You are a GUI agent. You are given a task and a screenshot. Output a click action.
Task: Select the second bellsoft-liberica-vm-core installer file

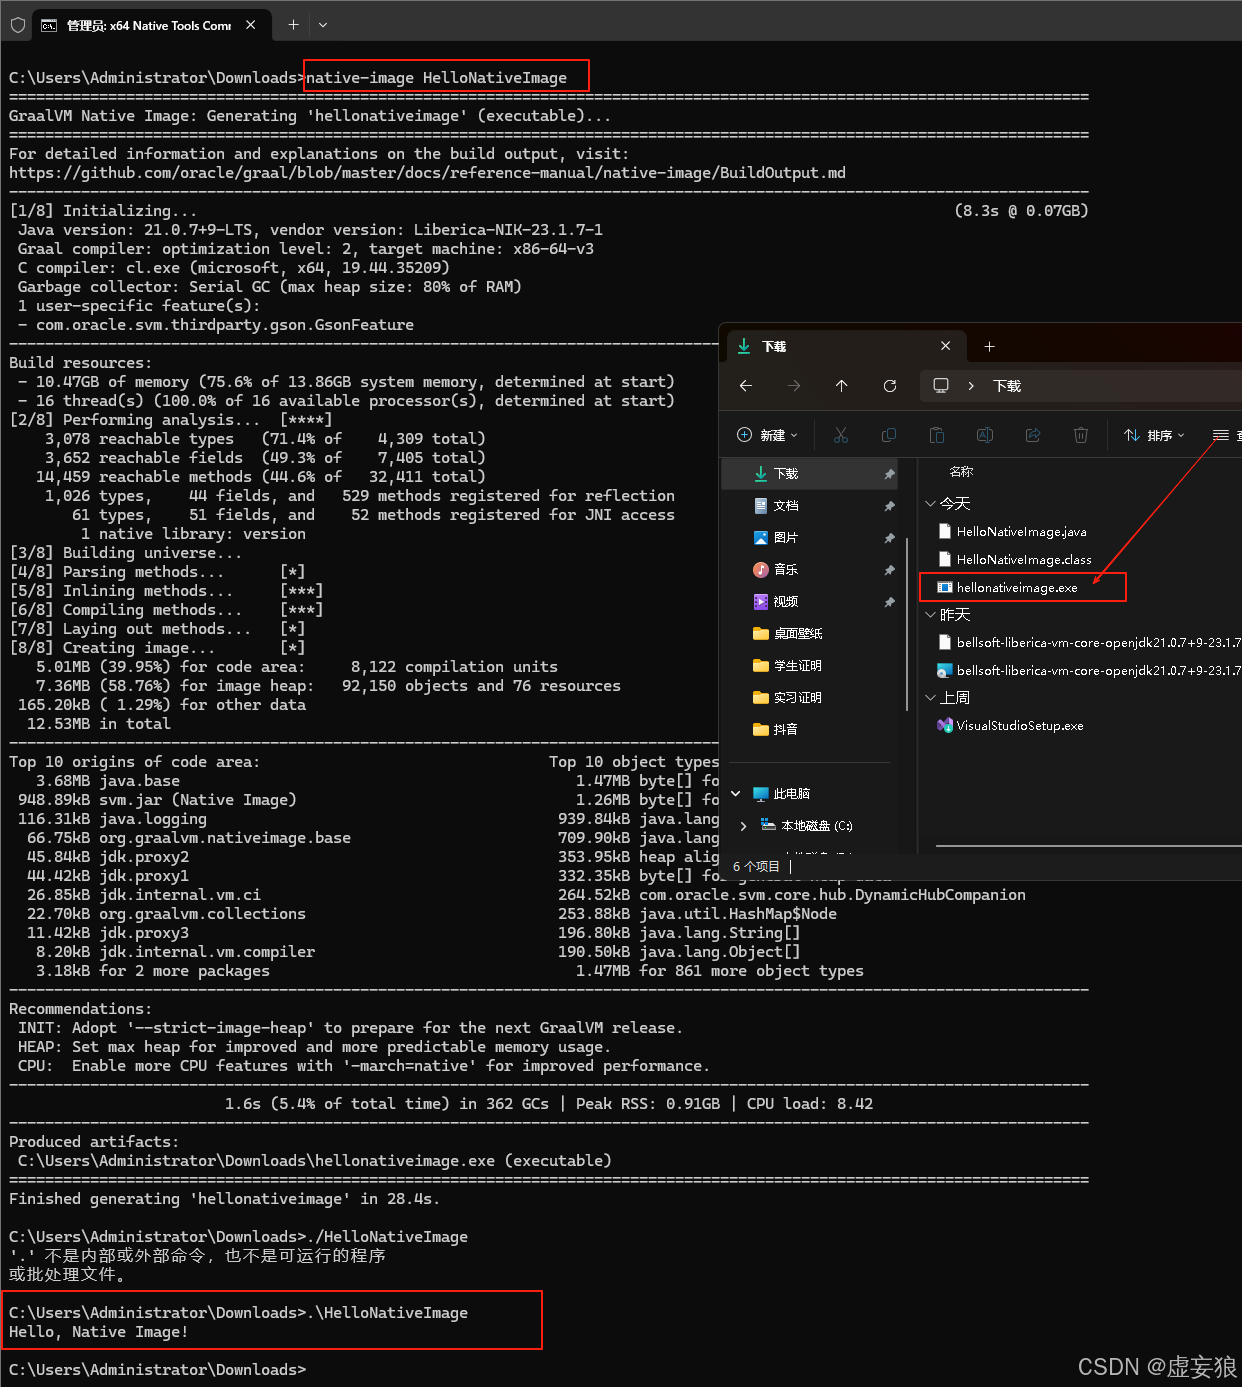click(x=1089, y=671)
